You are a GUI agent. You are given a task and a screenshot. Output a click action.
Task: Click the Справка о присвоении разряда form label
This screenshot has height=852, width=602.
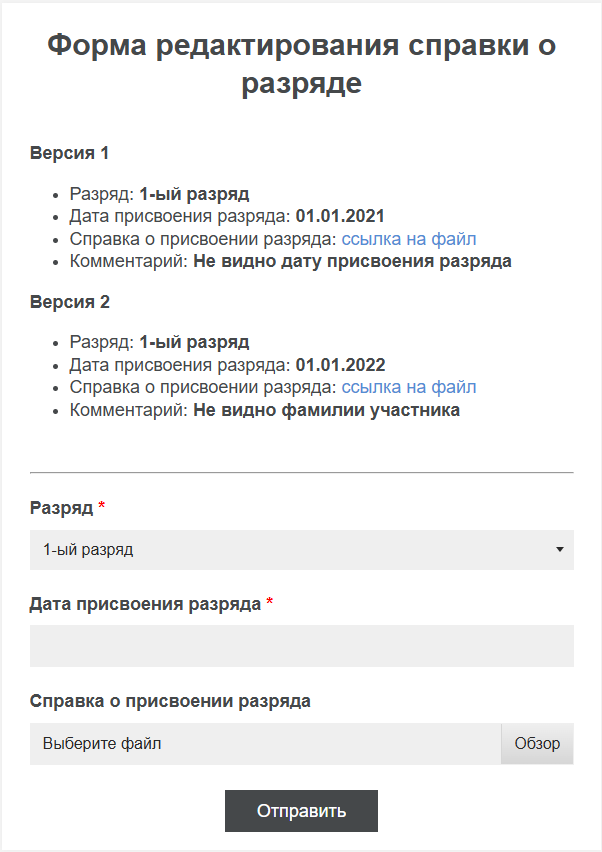[x=170, y=701]
